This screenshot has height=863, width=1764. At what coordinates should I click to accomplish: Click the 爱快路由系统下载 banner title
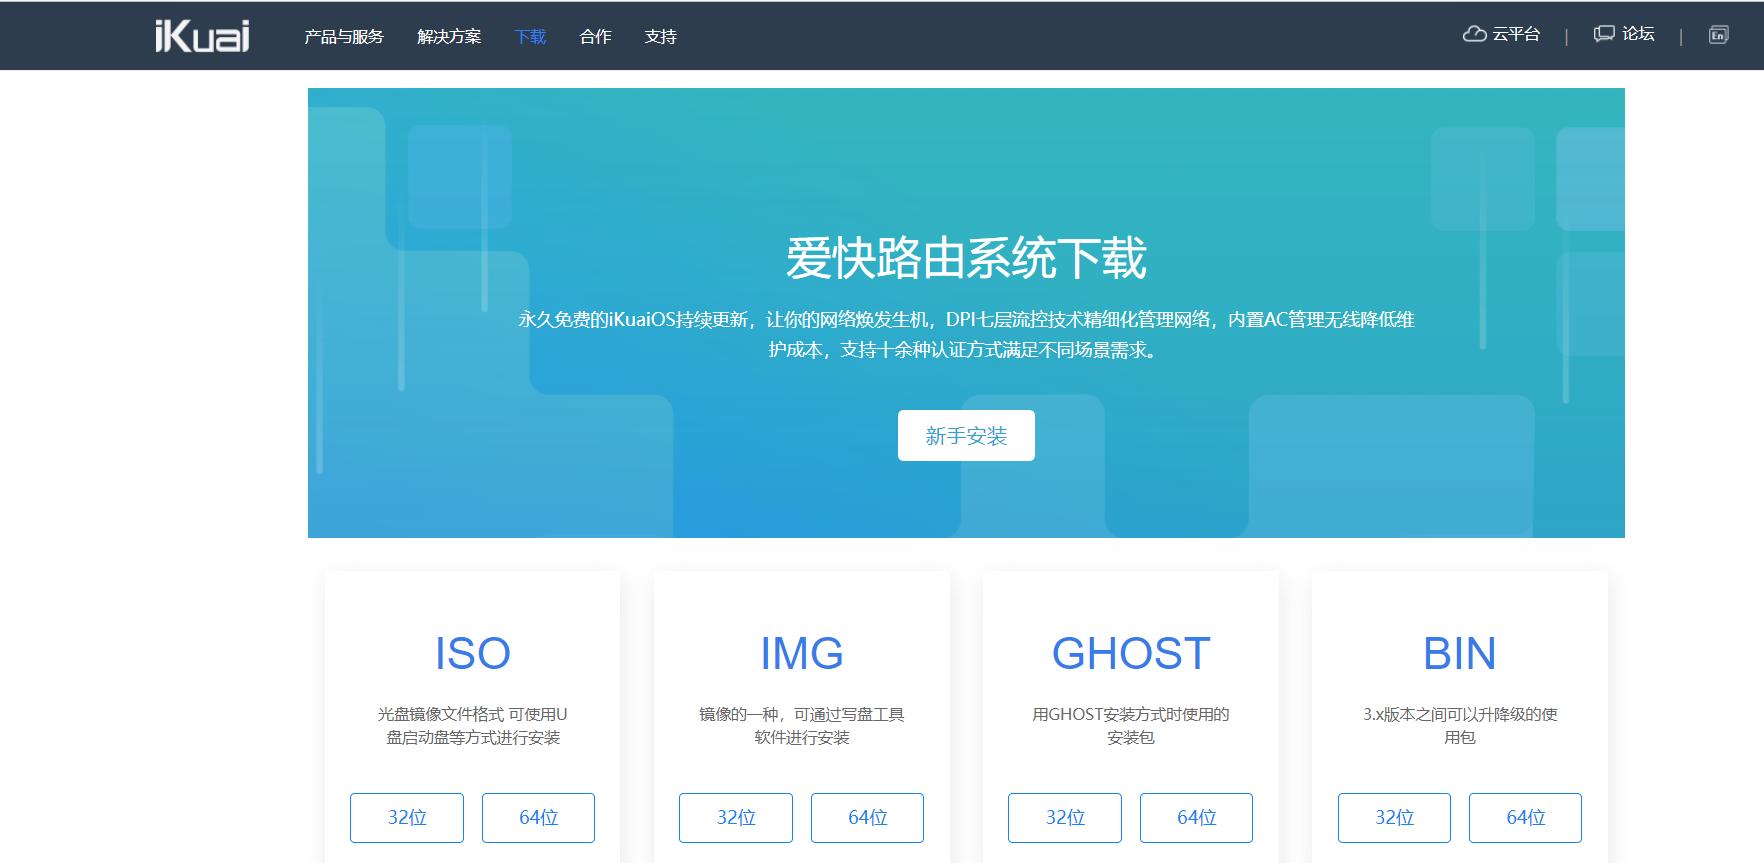pyautogui.click(x=966, y=259)
